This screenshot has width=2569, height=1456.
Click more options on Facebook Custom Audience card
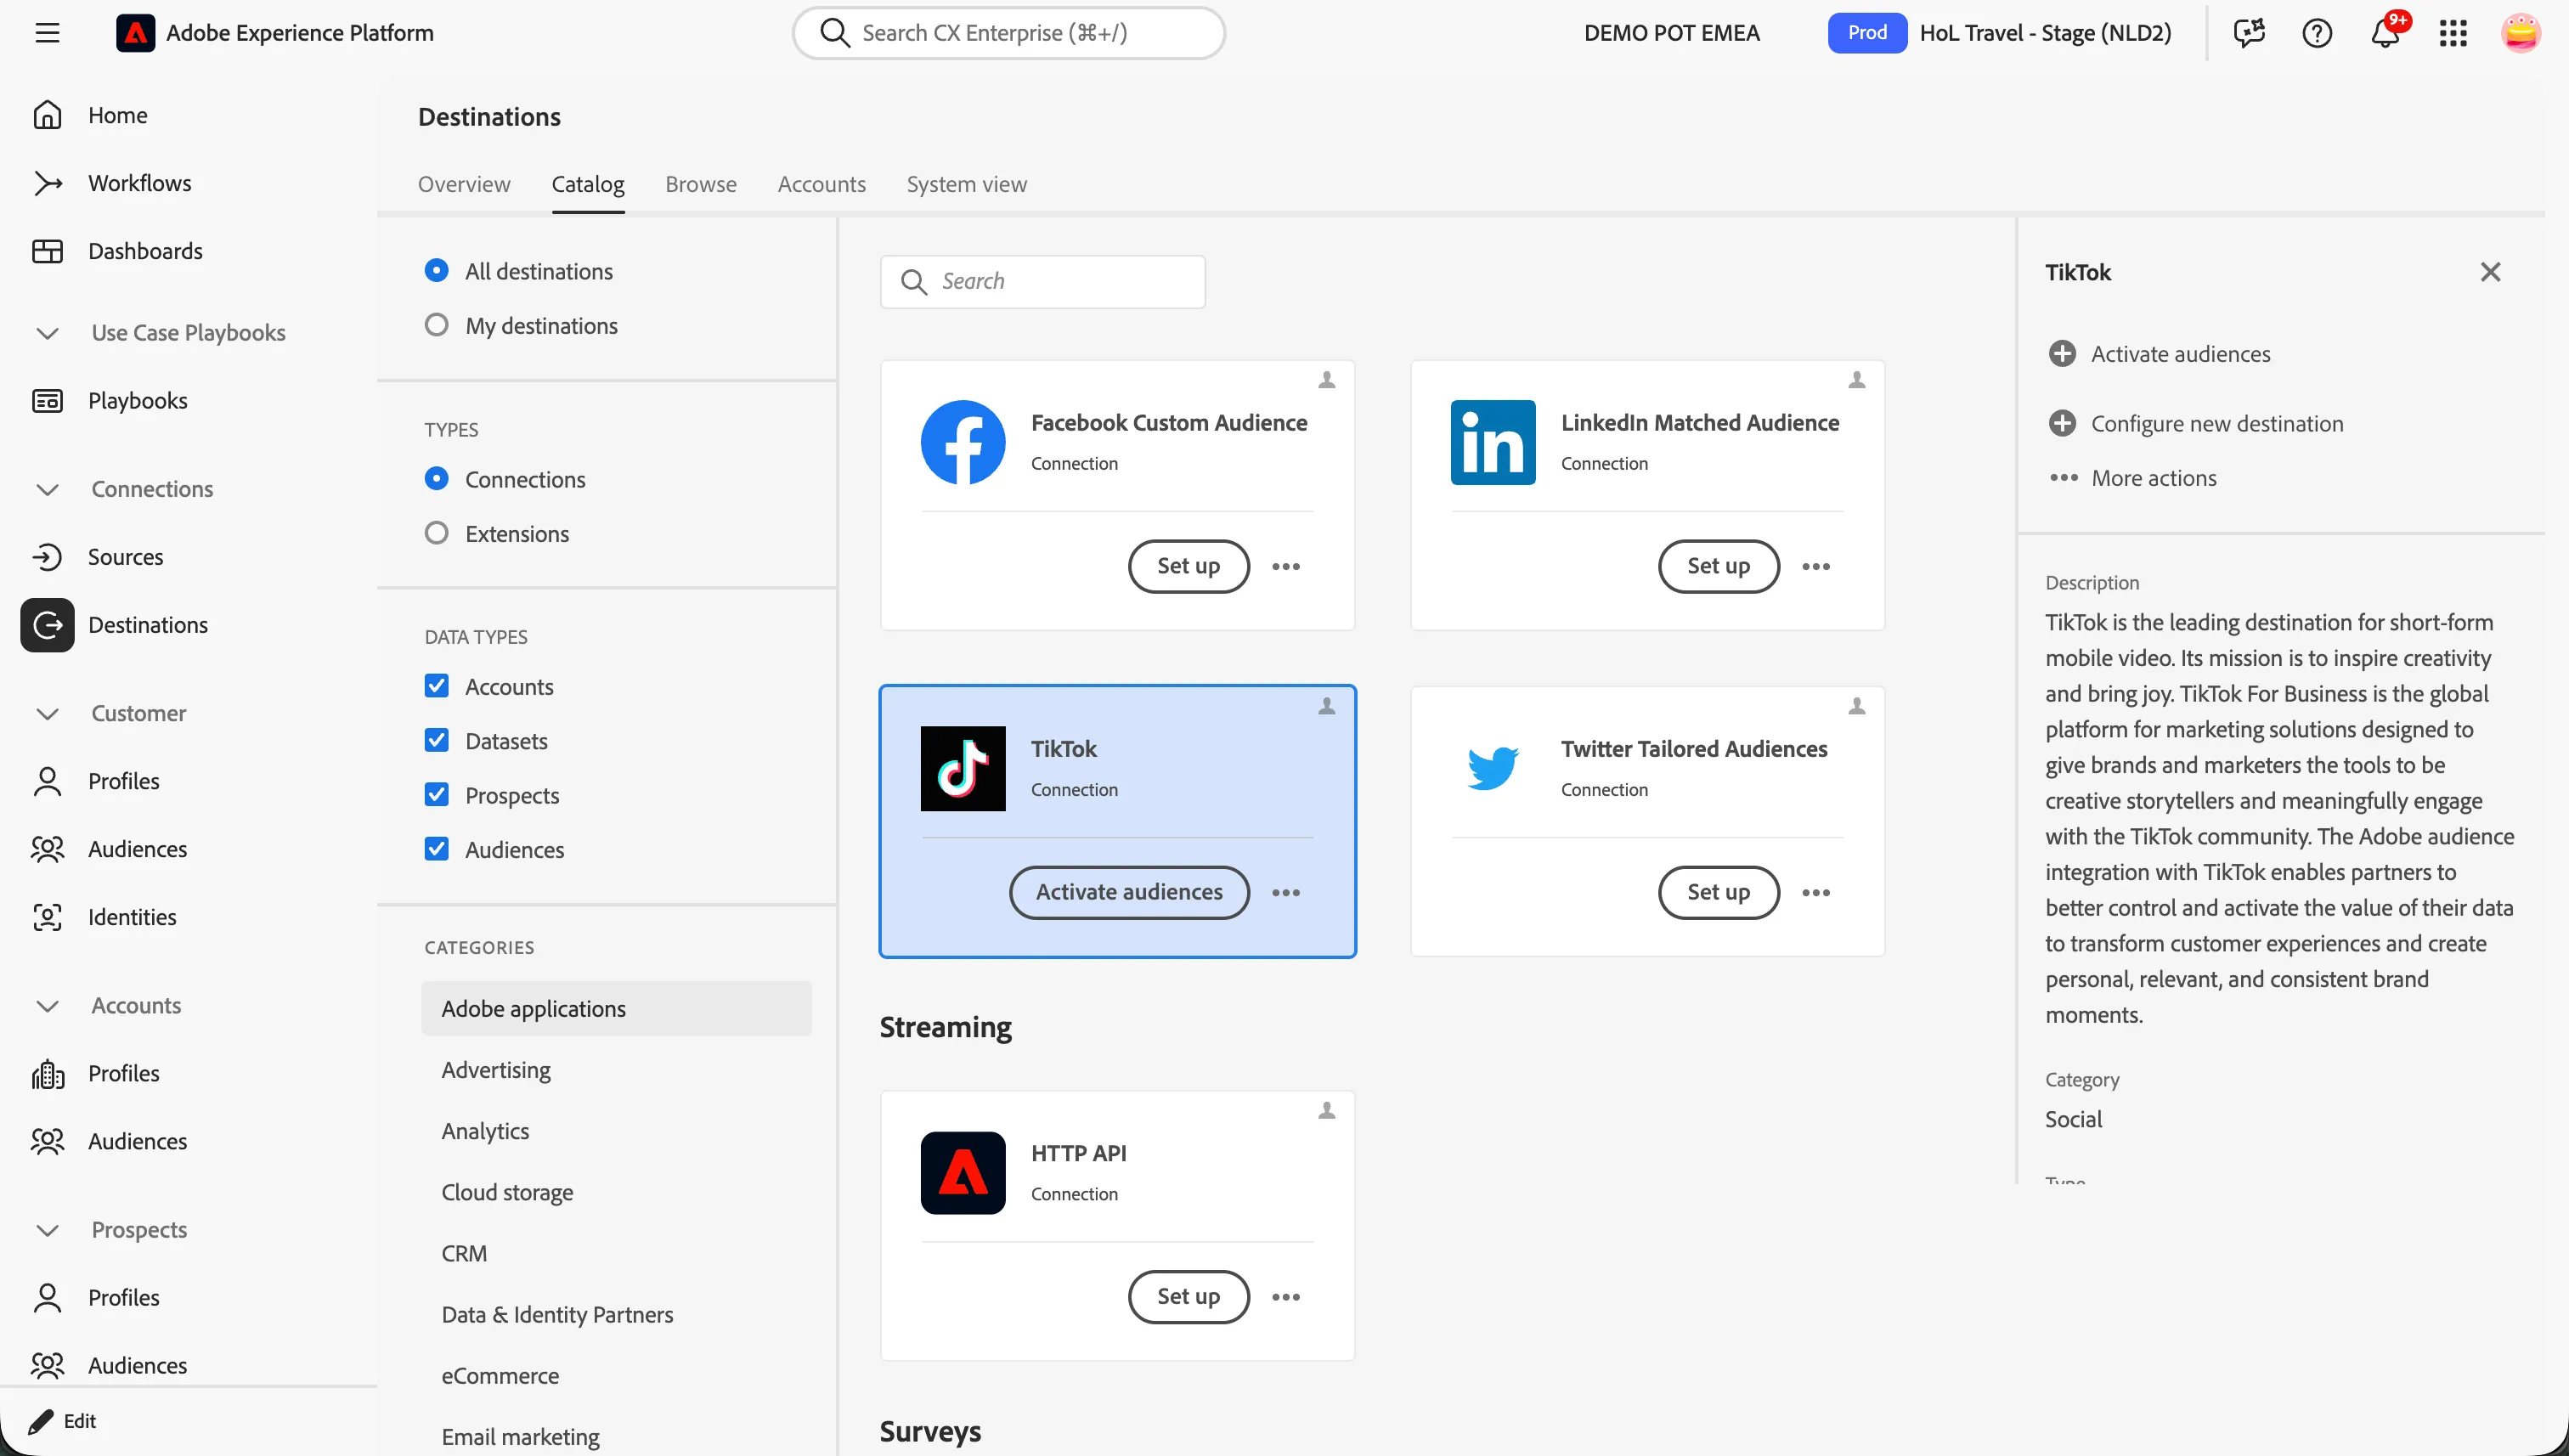1286,566
